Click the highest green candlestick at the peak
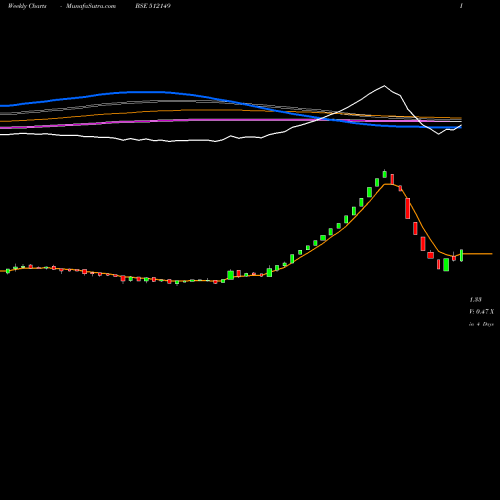The width and height of the screenshot is (500, 500). 385,174
